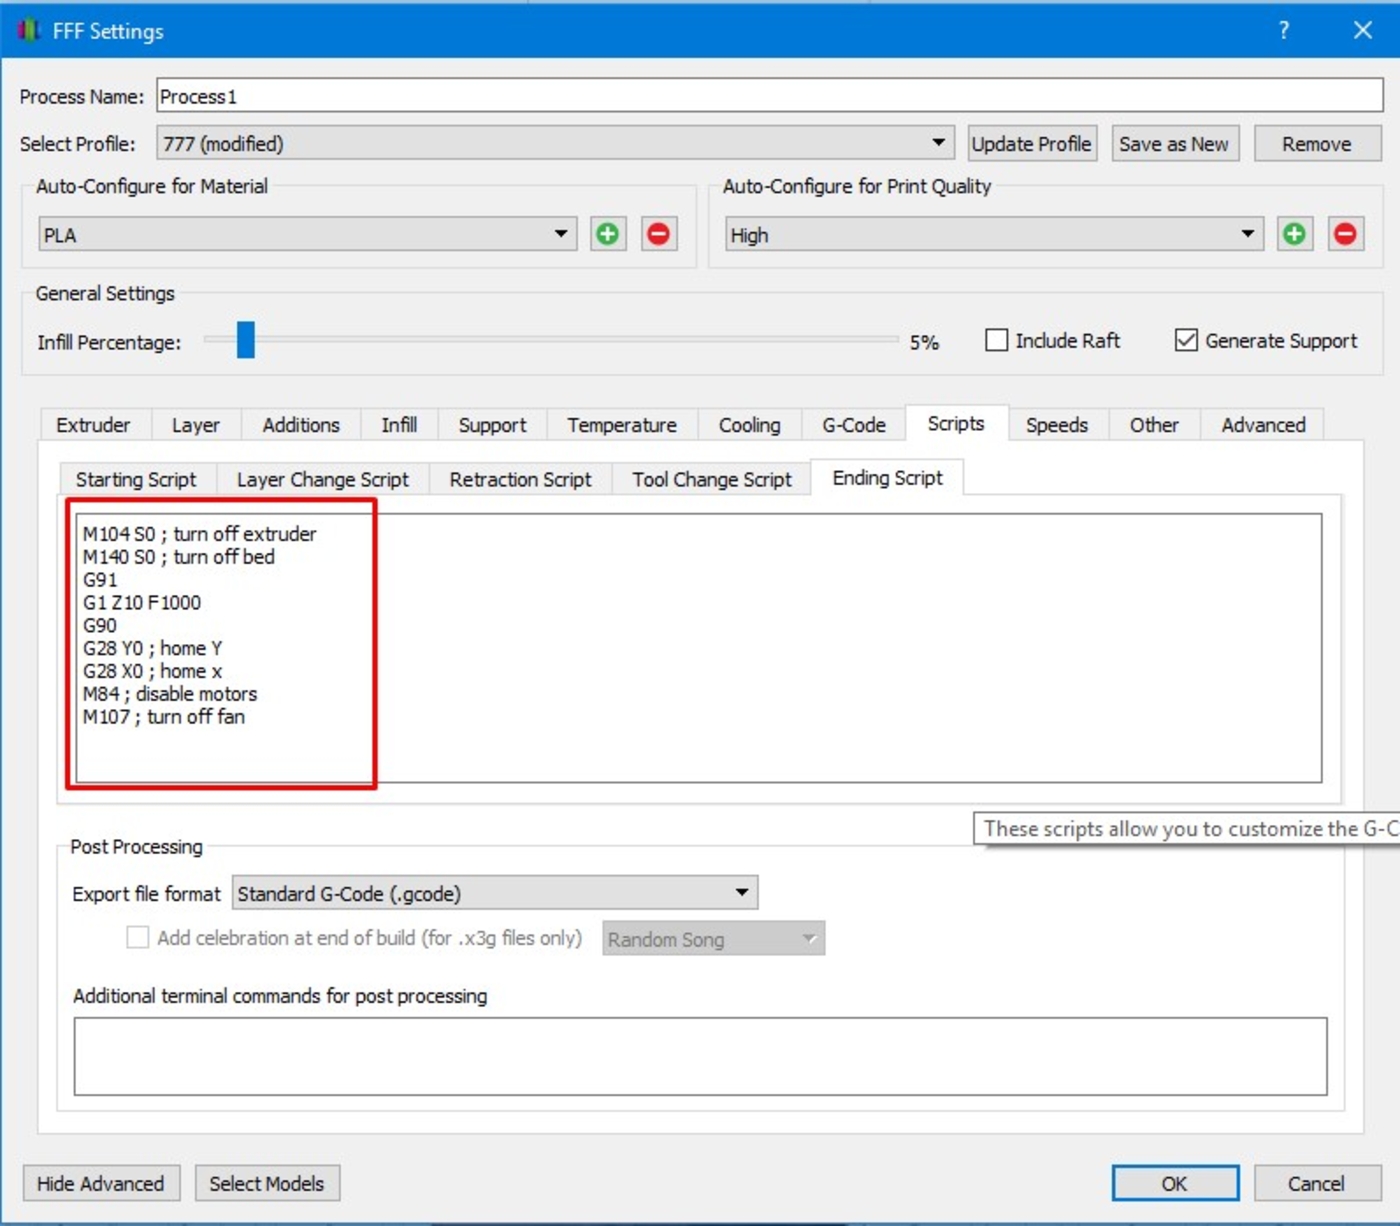This screenshot has width=1400, height=1226.
Task: Open the Tool Change Script sub-tab
Action: 711,480
